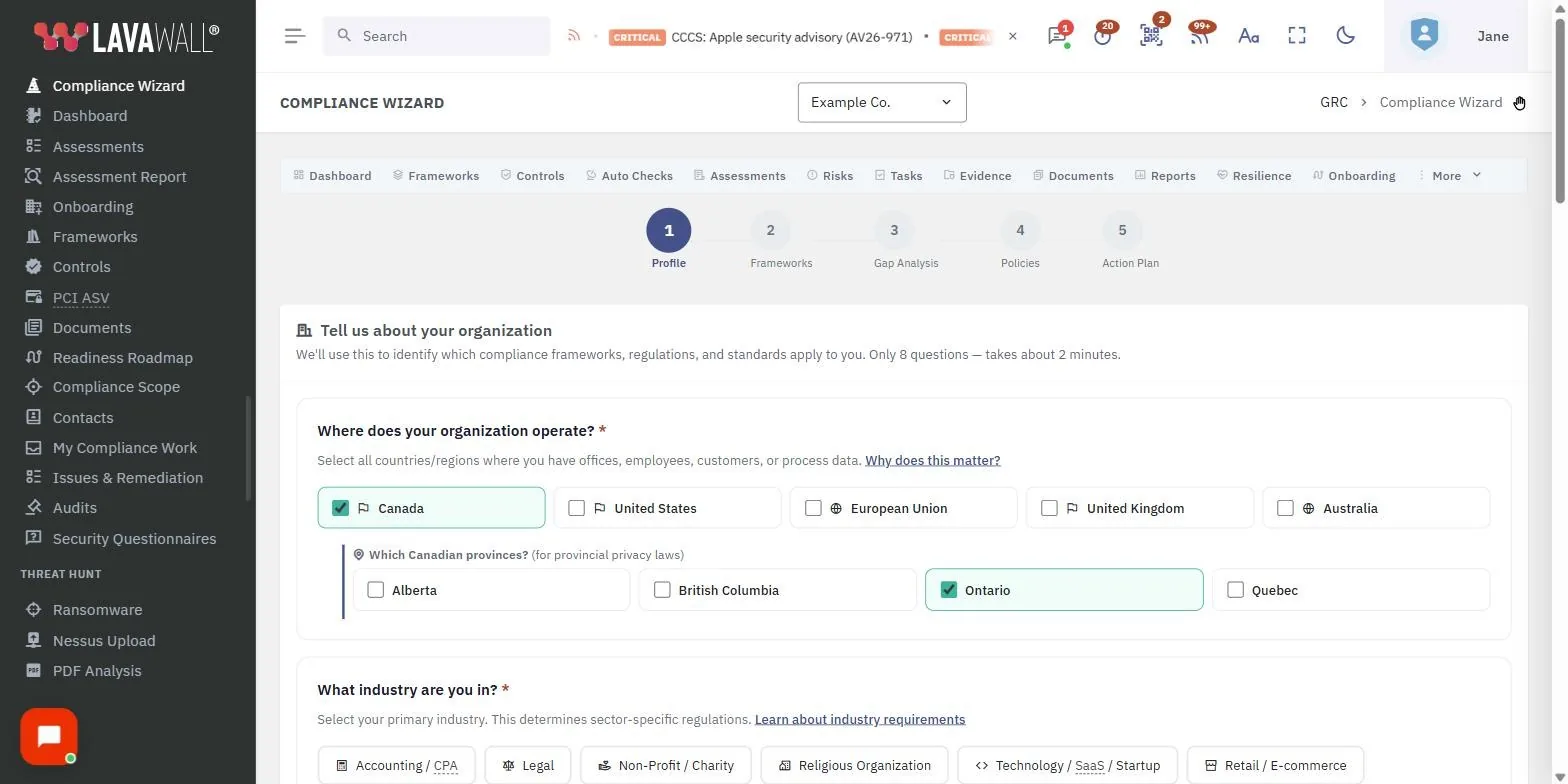The height and width of the screenshot is (784, 1568).
Task: Click the Audits icon in the sidebar
Action: point(33,508)
